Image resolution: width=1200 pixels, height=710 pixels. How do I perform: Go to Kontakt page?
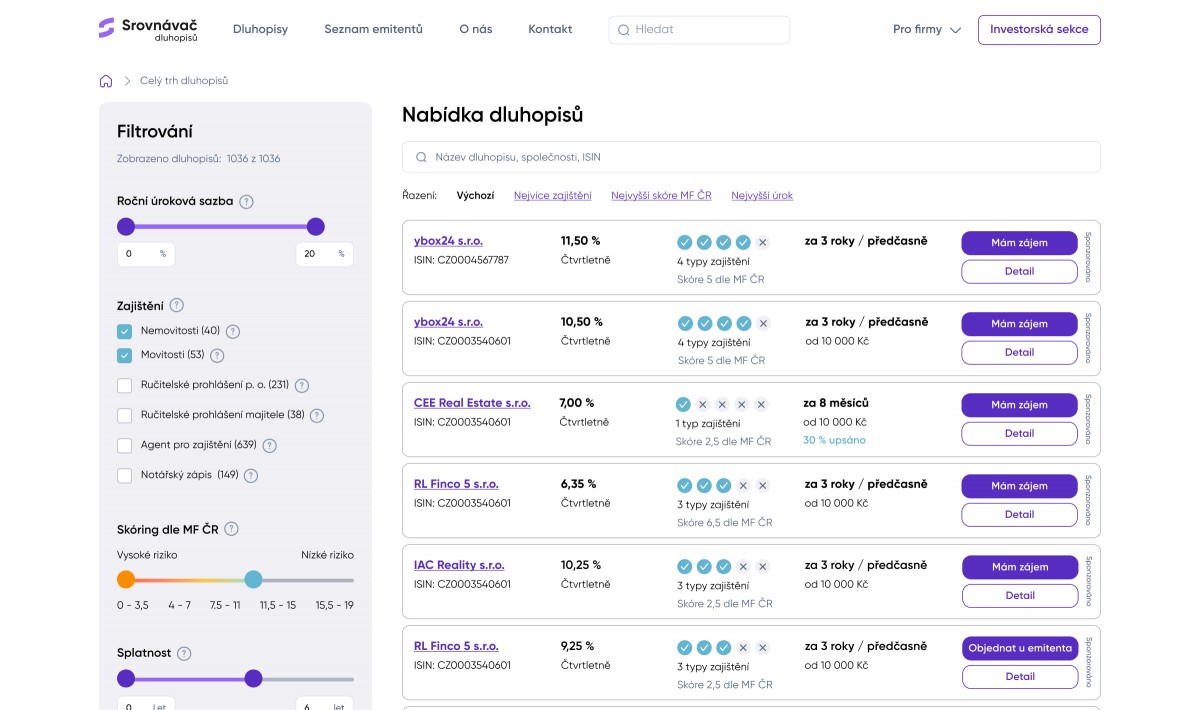pos(550,30)
